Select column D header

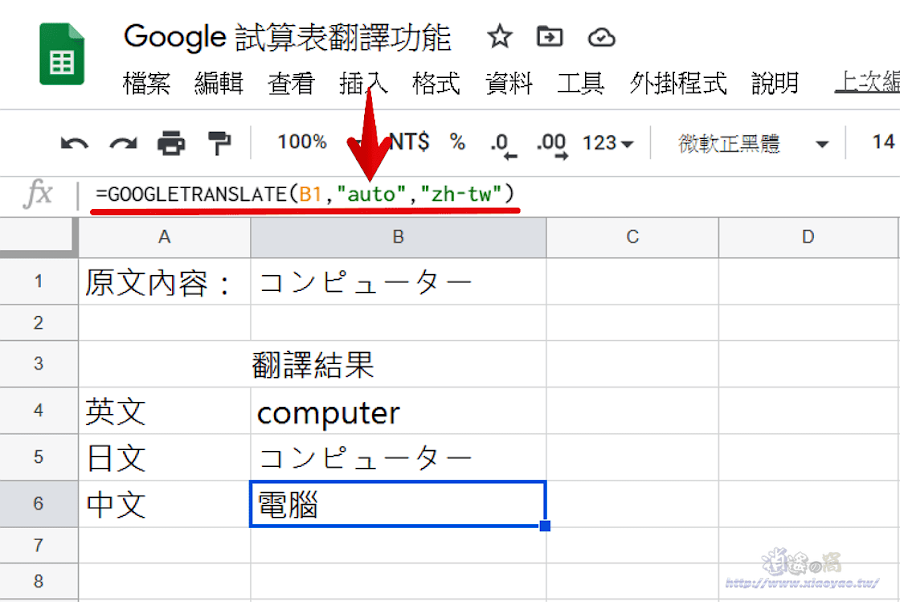(x=808, y=237)
